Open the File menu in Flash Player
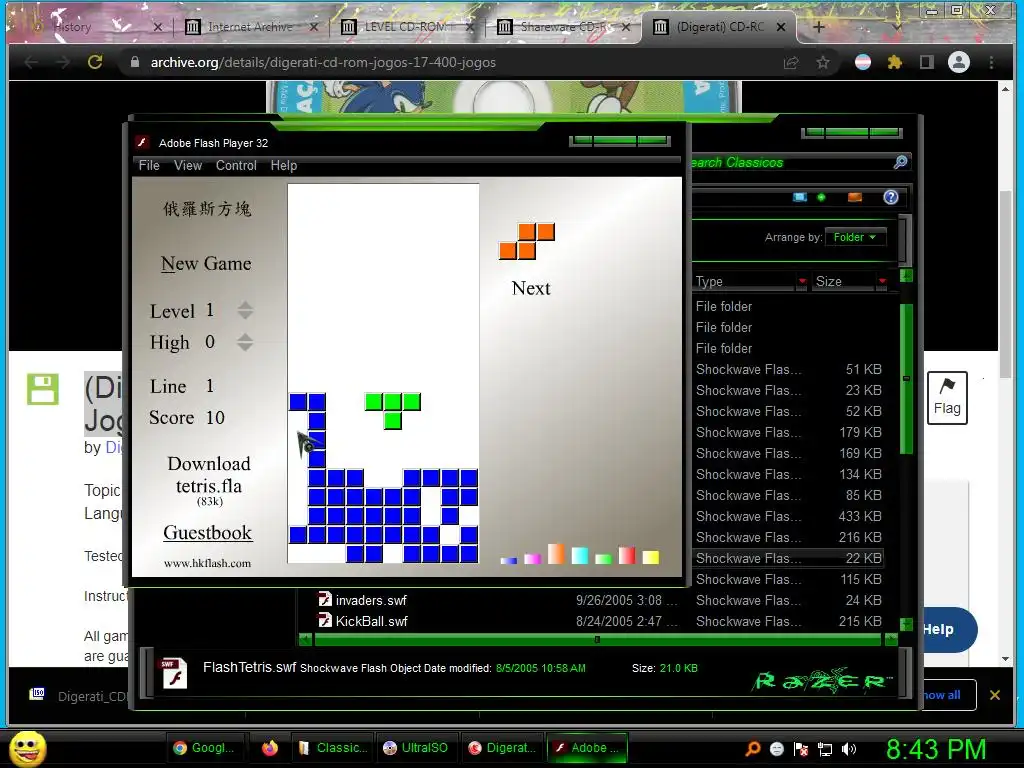Image resolution: width=1024 pixels, height=768 pixels. click(149, 165)
